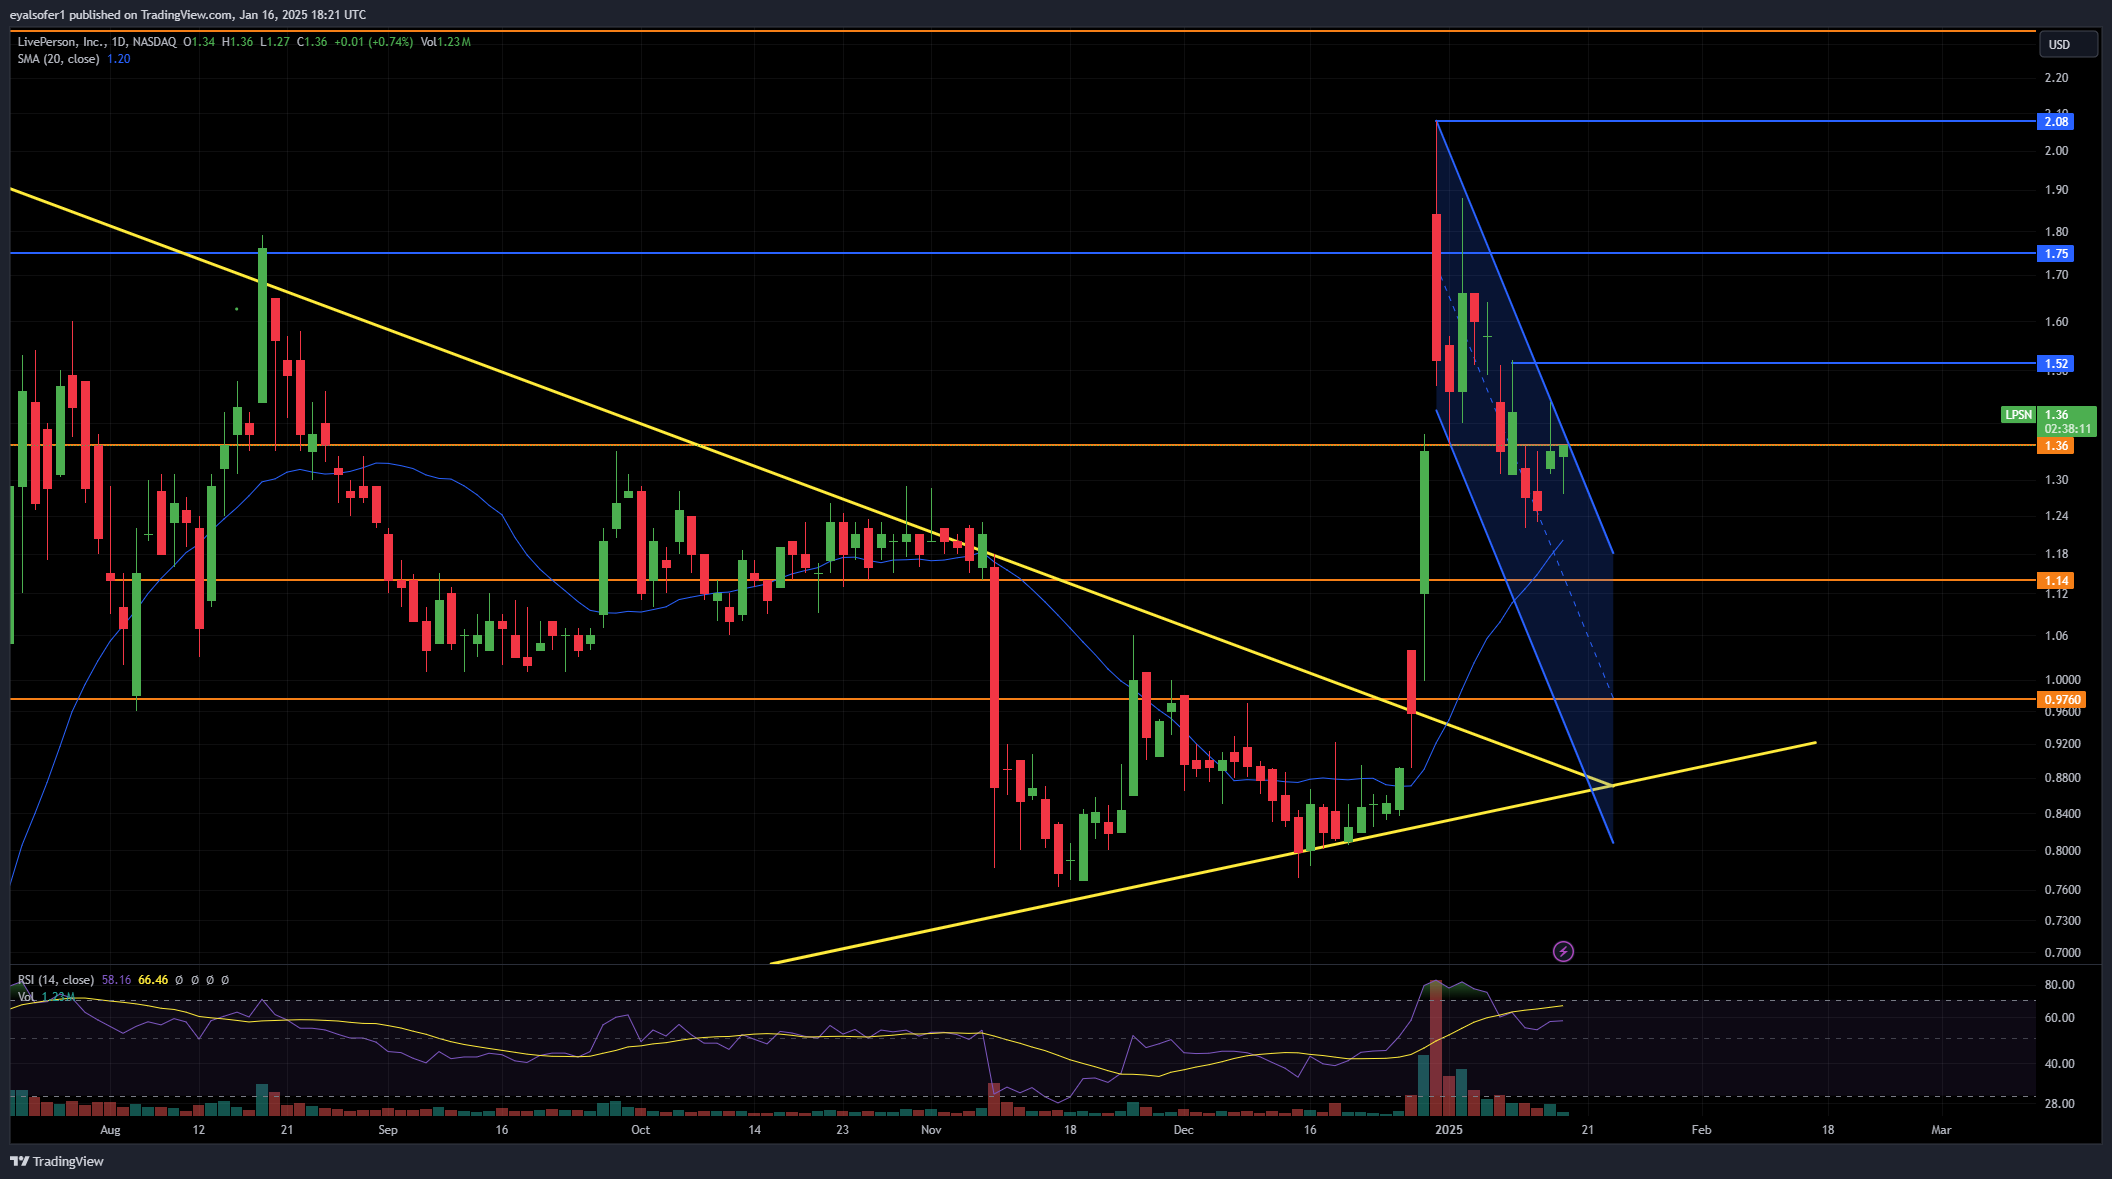Select the orange 0.9760 price label
The height and width of the screenshot is (1179, 2112).
(2060, 700)
